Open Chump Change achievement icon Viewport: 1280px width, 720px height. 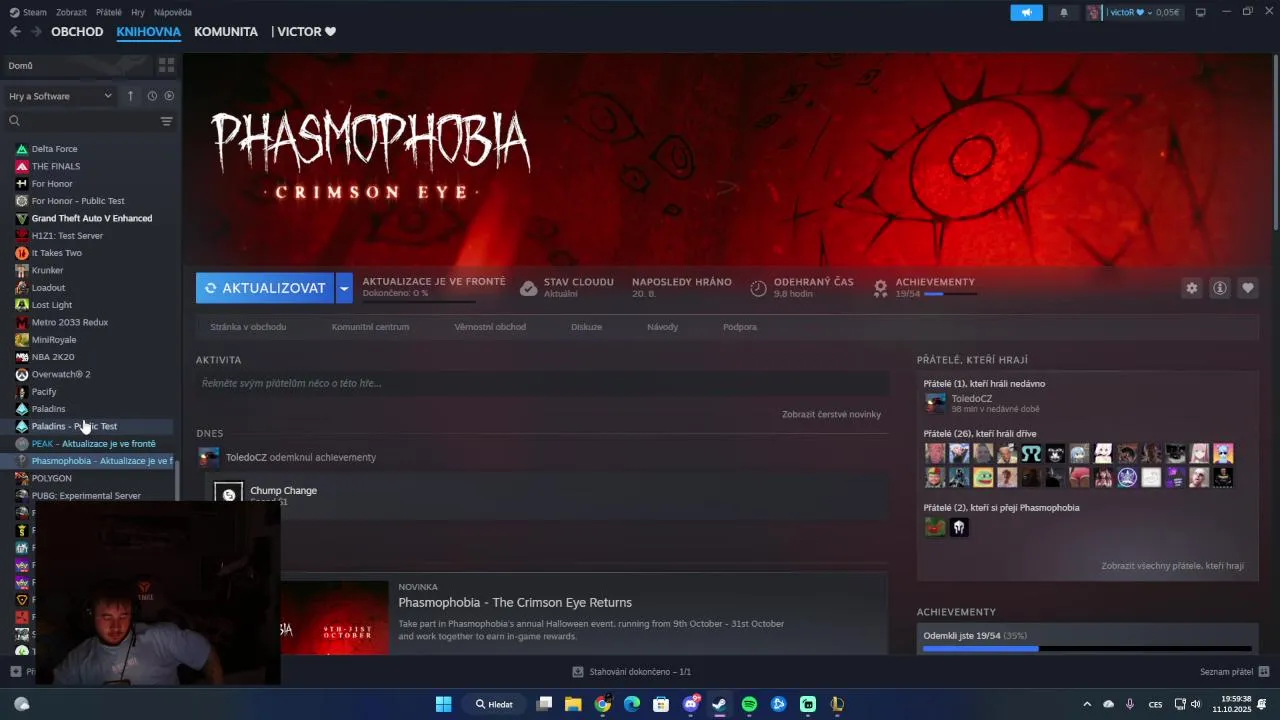coord(229,494)
